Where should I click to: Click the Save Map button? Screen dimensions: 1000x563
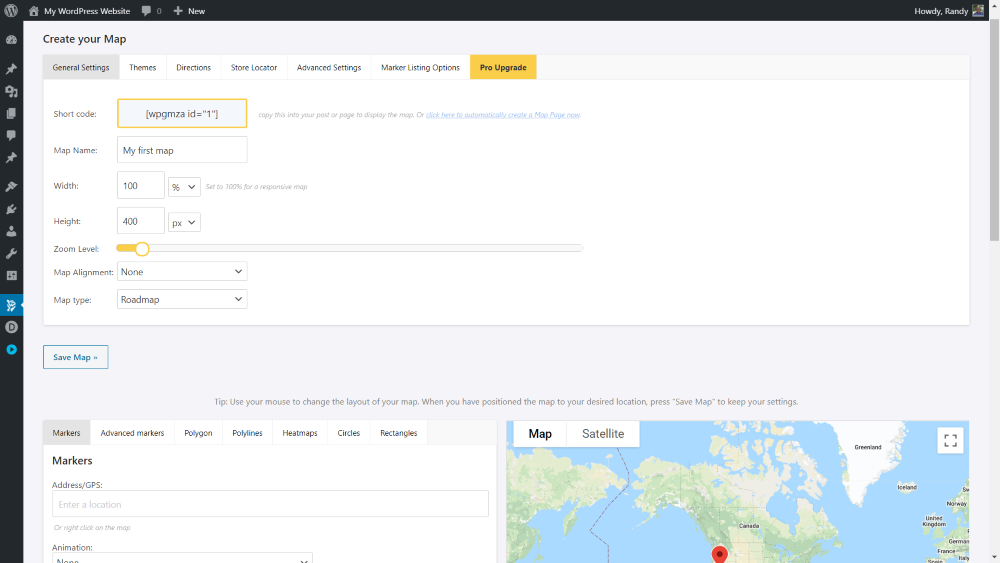[x=75, y=357]
